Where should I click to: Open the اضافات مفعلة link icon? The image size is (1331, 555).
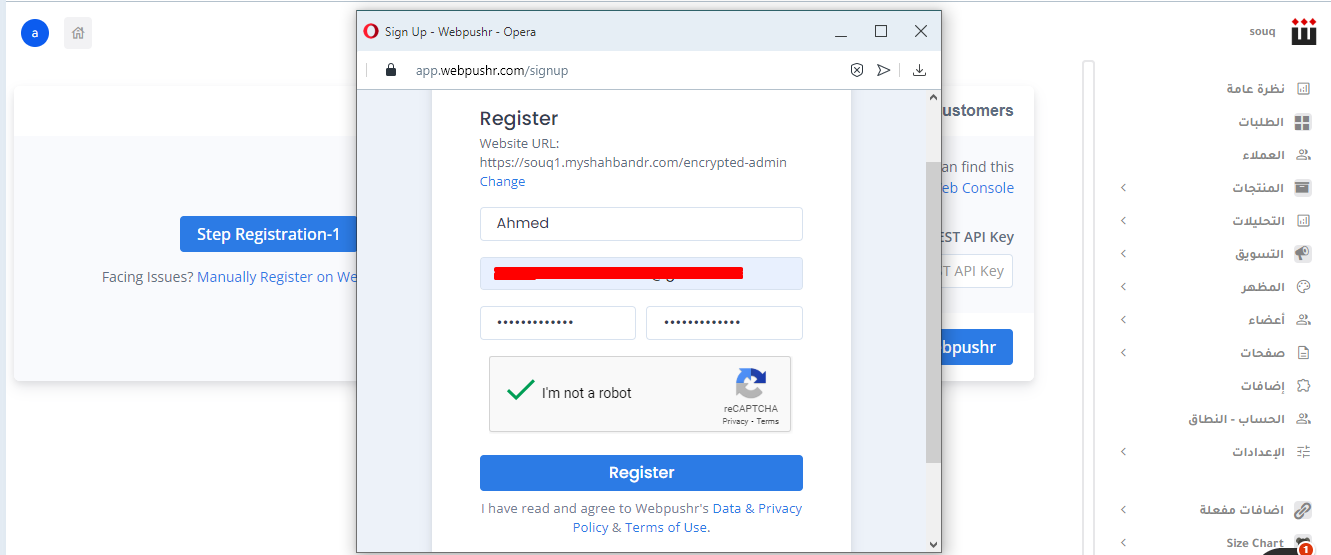1303,510
